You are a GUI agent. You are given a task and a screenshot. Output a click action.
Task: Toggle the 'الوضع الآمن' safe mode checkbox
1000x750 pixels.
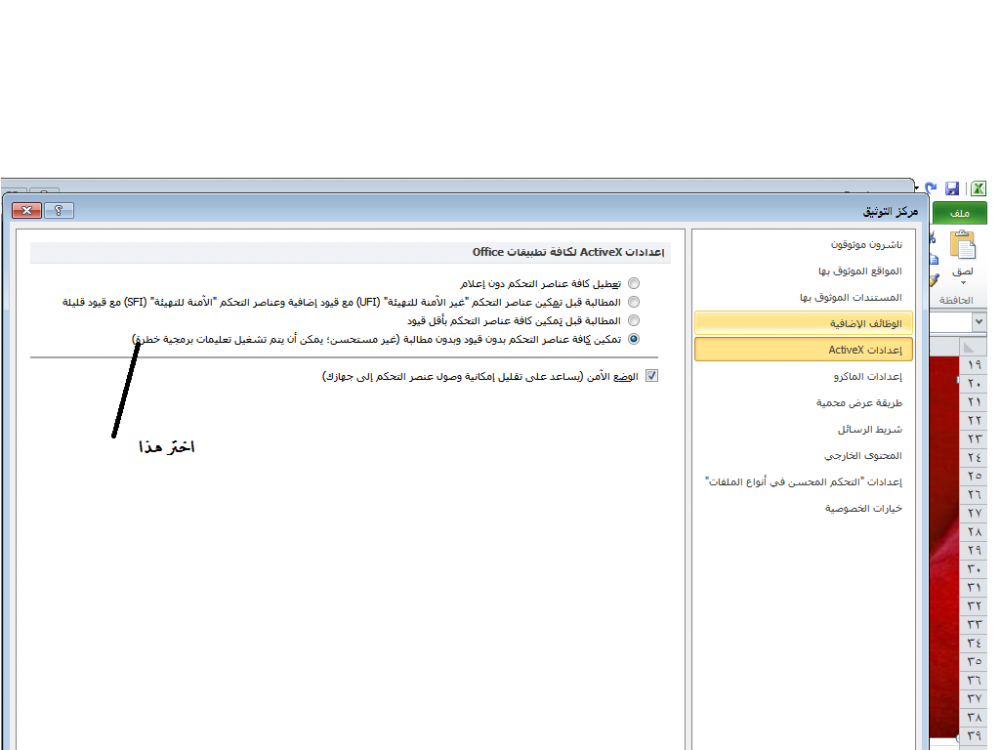pyautogui.click(x=651, y=376)
